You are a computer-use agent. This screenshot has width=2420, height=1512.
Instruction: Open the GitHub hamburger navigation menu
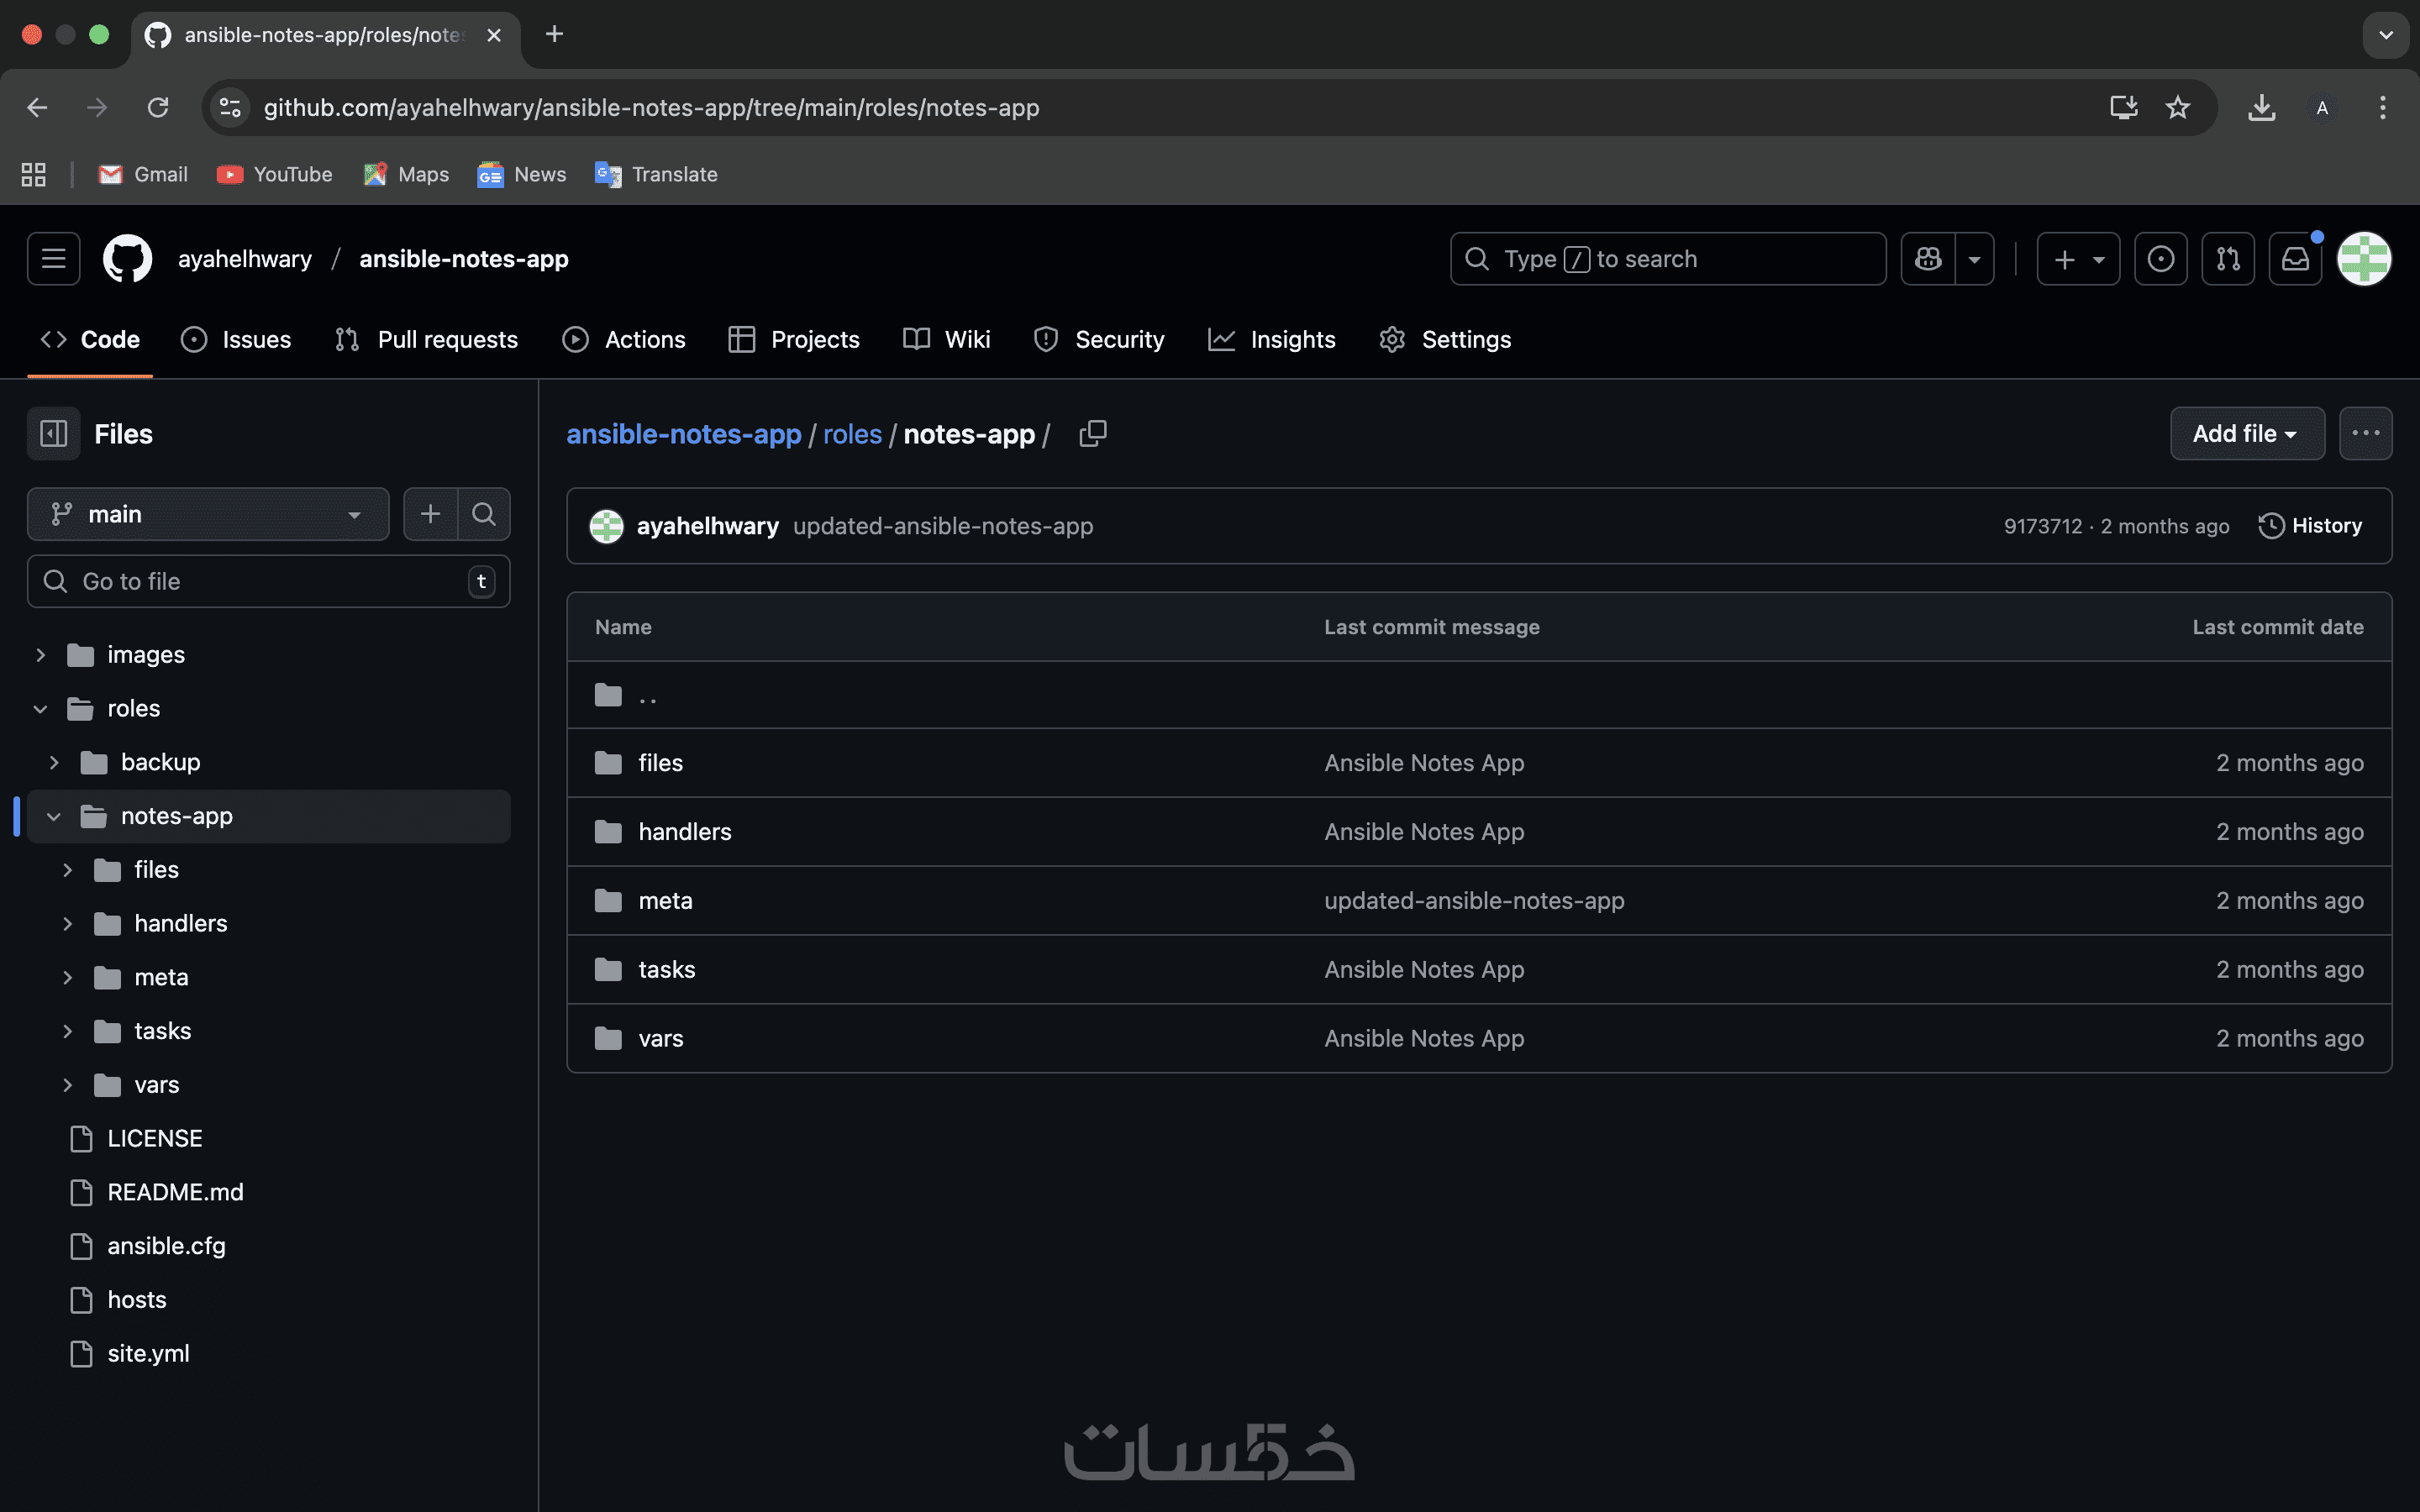point(53,259)
